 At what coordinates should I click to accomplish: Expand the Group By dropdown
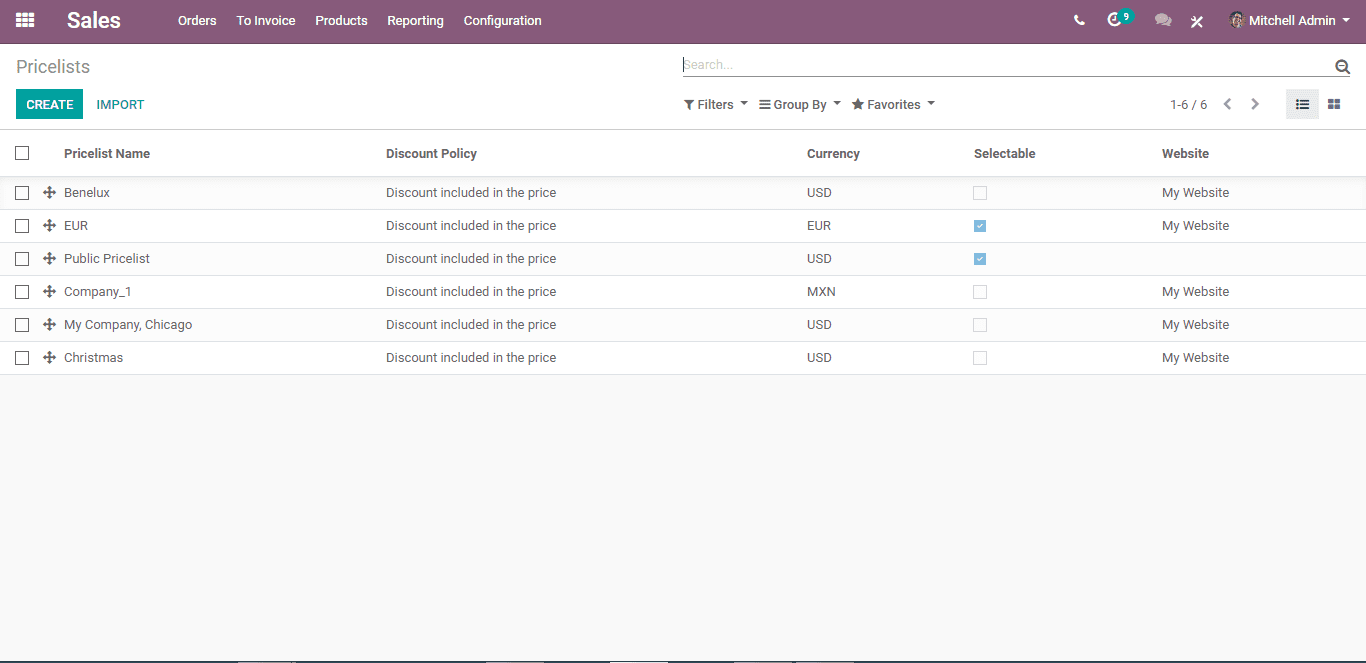[x=799, y=104]
